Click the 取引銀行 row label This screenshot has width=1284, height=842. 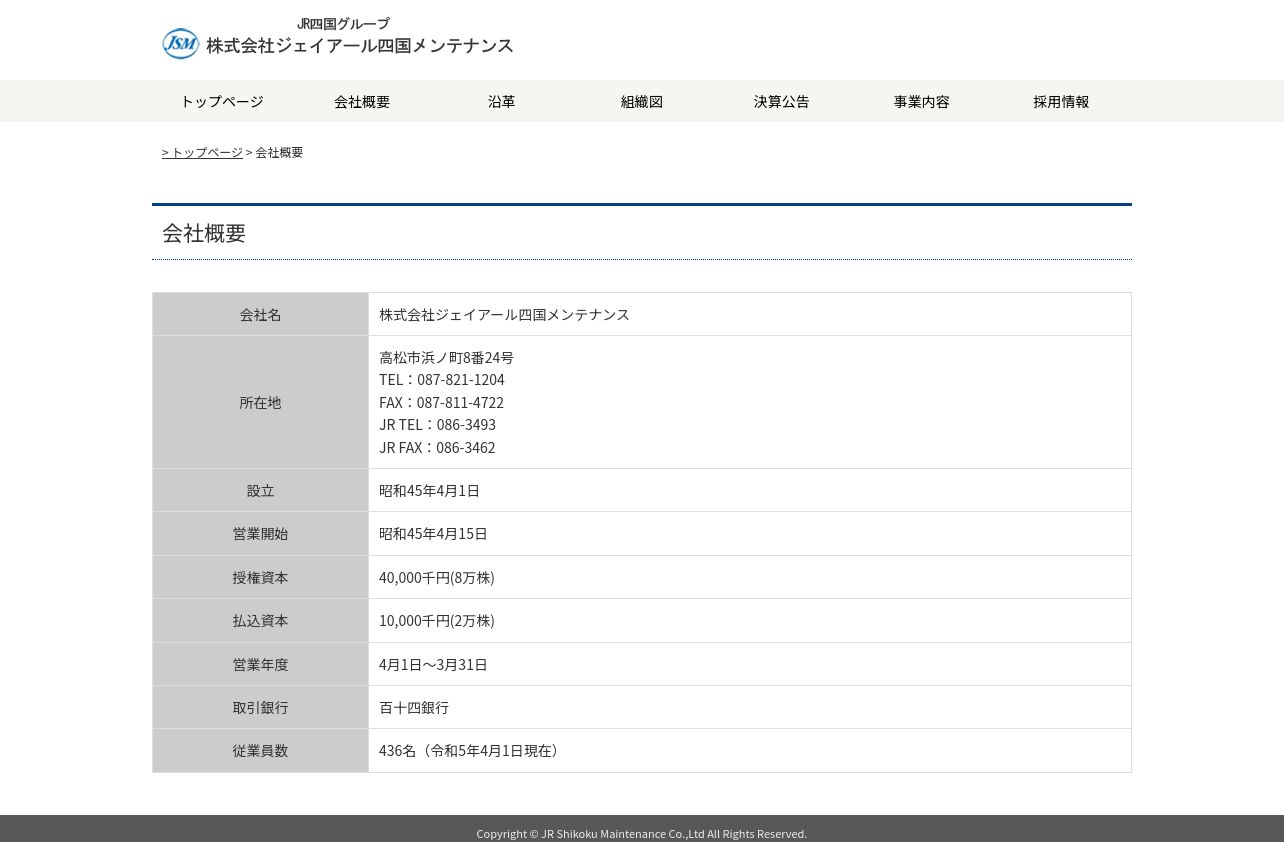(x=260, y=707)
